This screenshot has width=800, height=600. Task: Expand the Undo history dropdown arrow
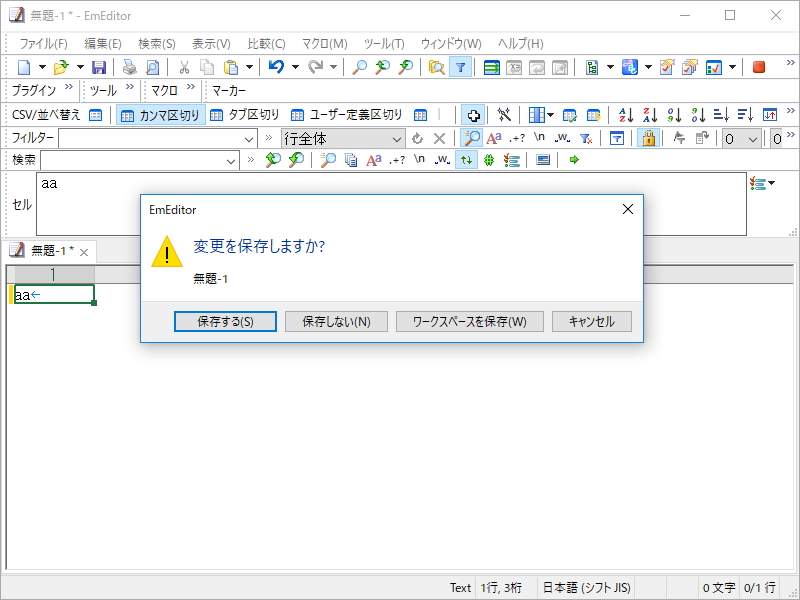(x=295, y=67)
